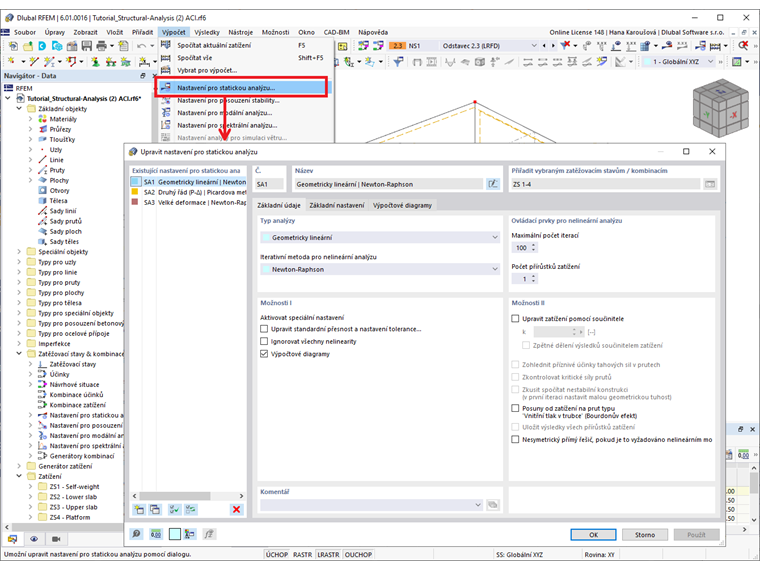Click the save diskette icon

click(87, 46)
